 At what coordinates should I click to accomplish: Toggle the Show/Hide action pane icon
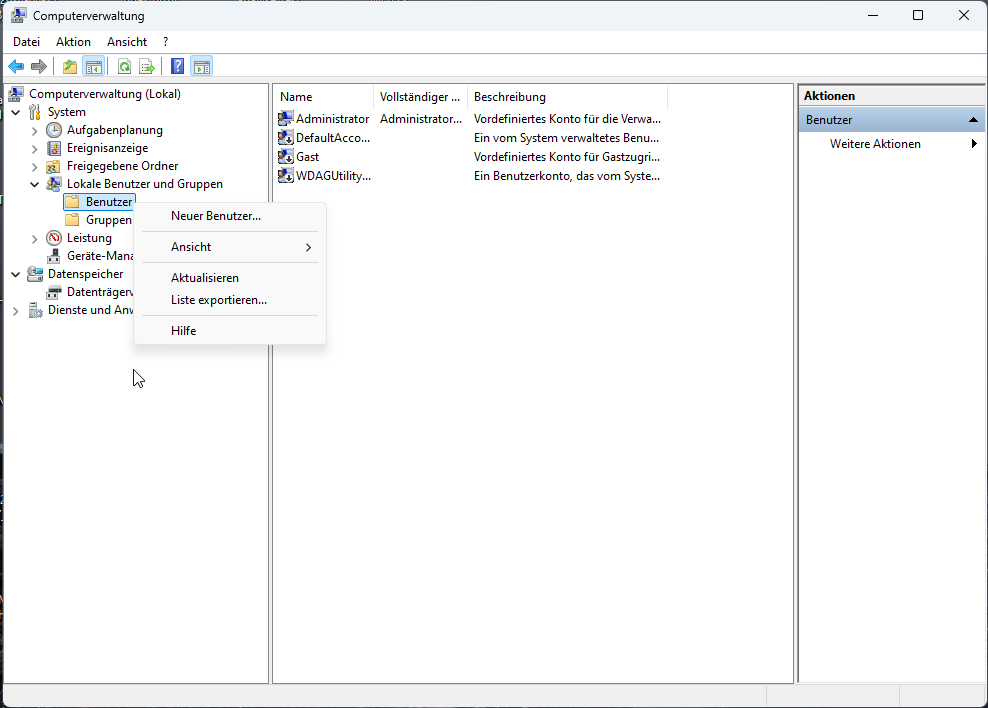point(202,66)
